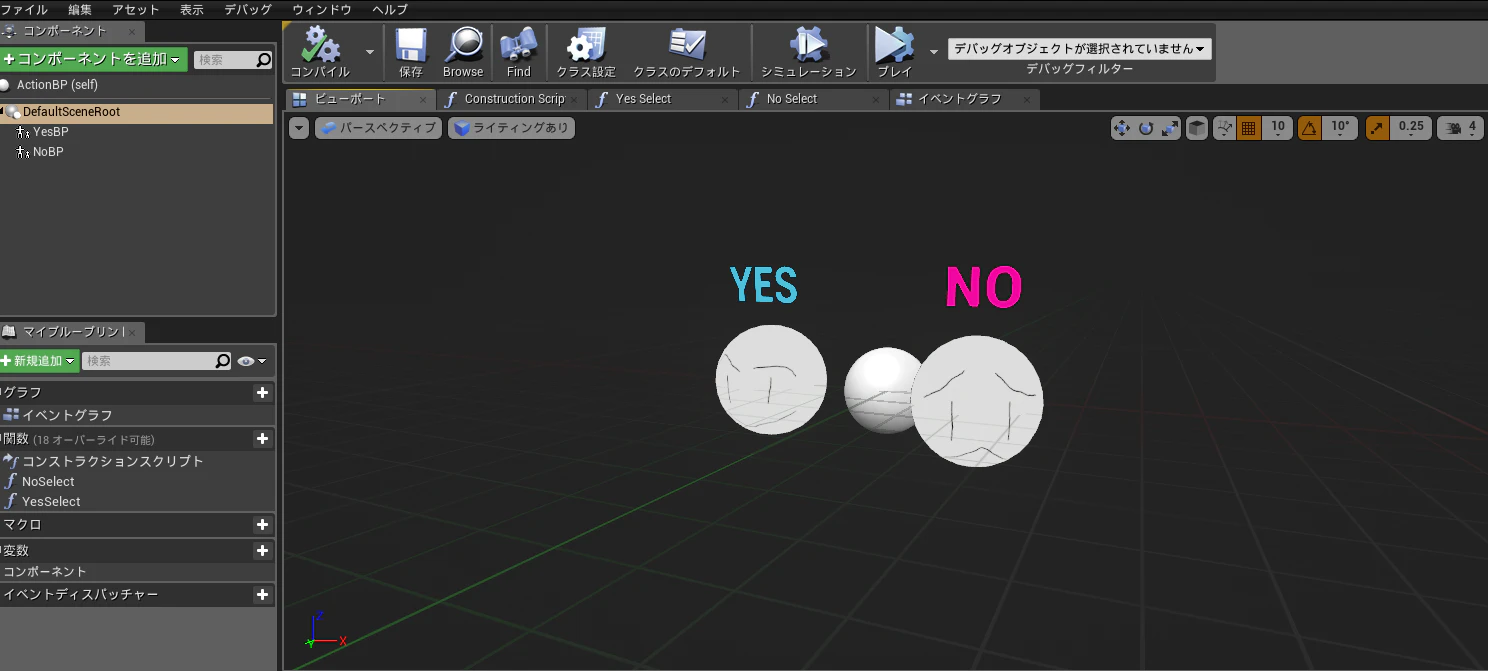Click the surface snapping icon
This screenshot has width=1488, height=671.
1224,128
